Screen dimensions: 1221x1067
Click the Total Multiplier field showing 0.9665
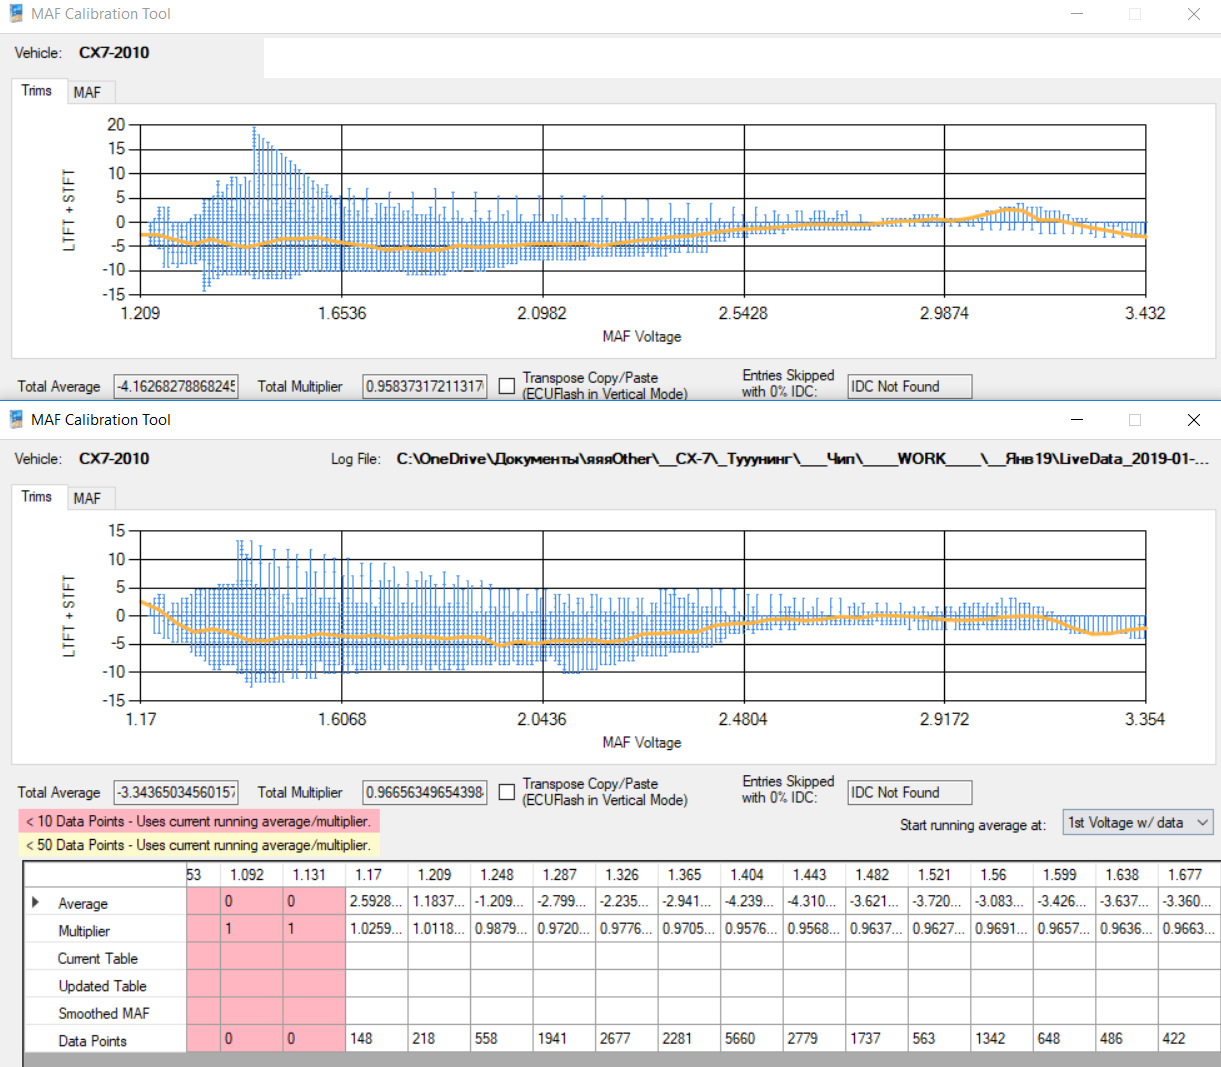[x=425, y=792]
